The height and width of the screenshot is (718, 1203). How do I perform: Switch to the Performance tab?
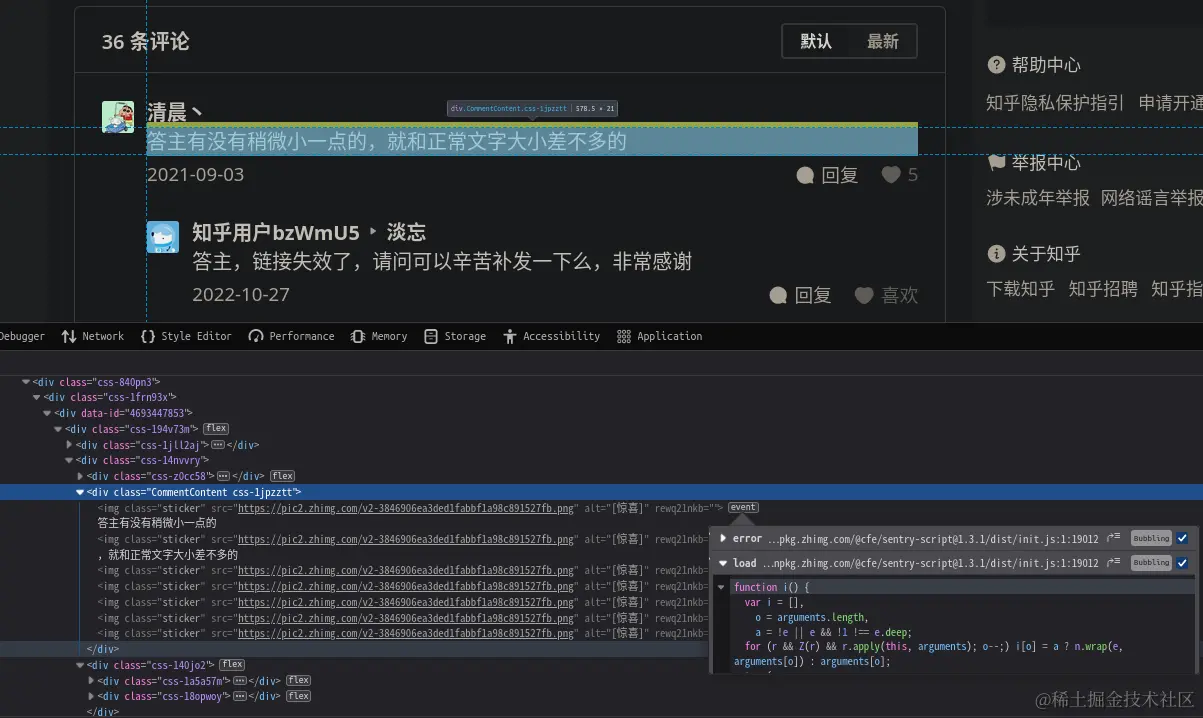291,336
